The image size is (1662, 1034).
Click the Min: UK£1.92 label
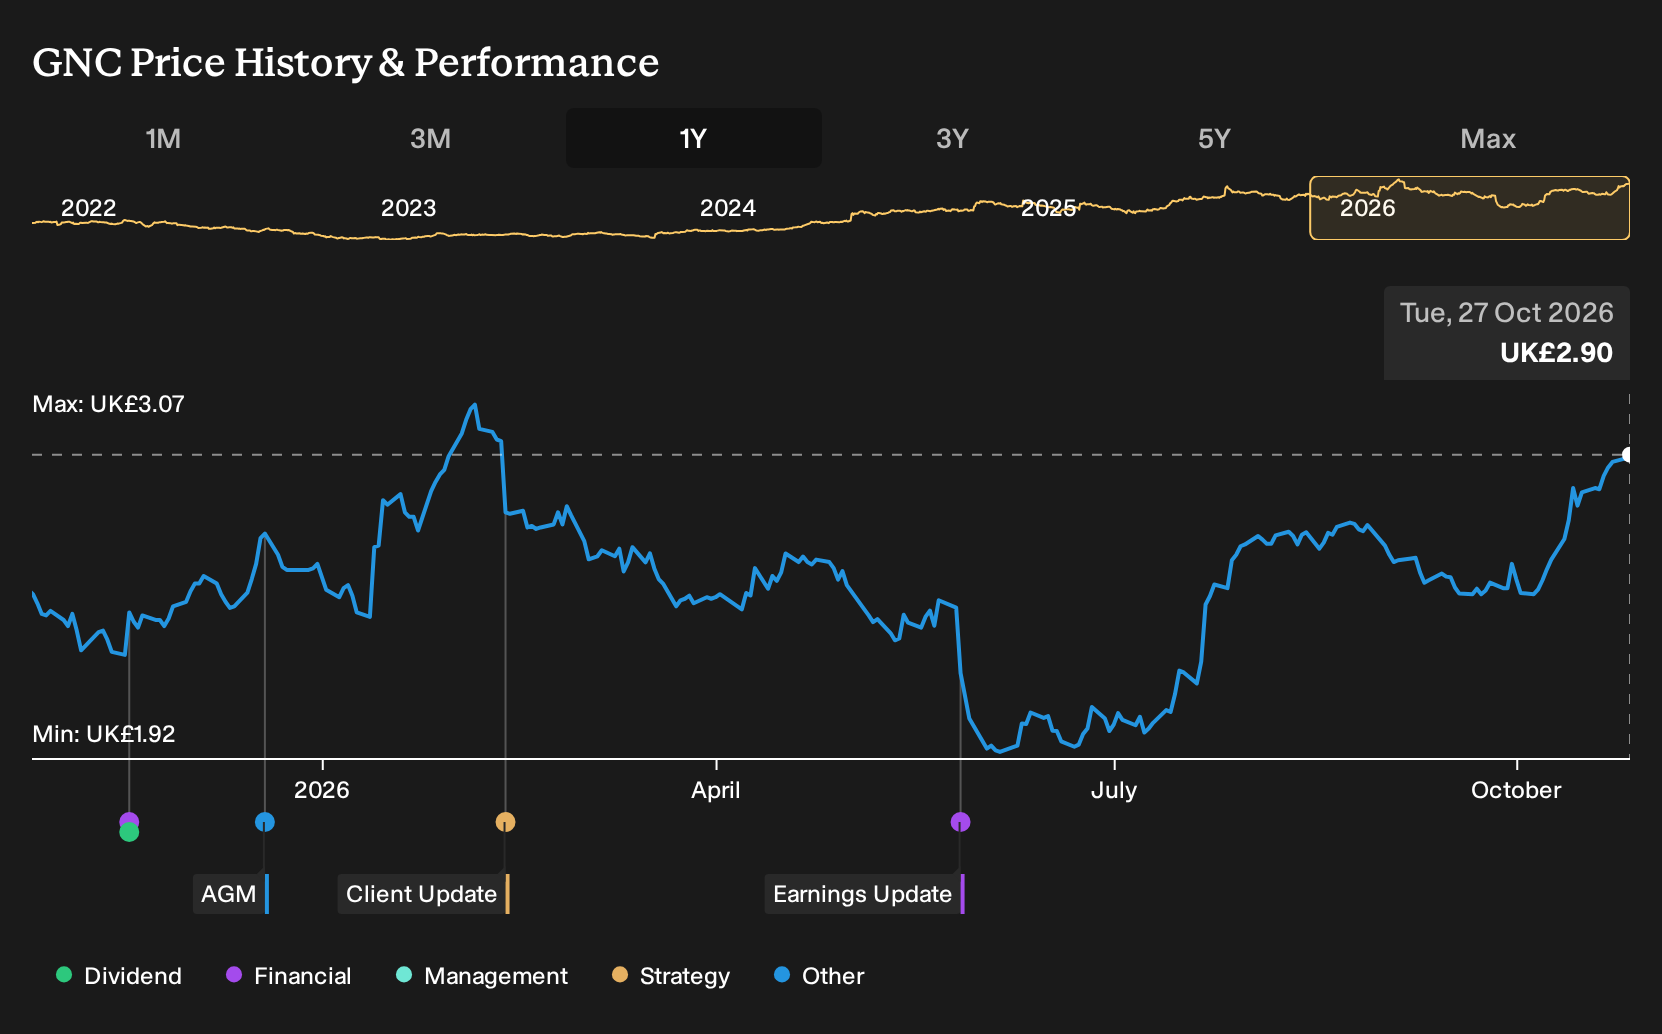click(104, 734)
